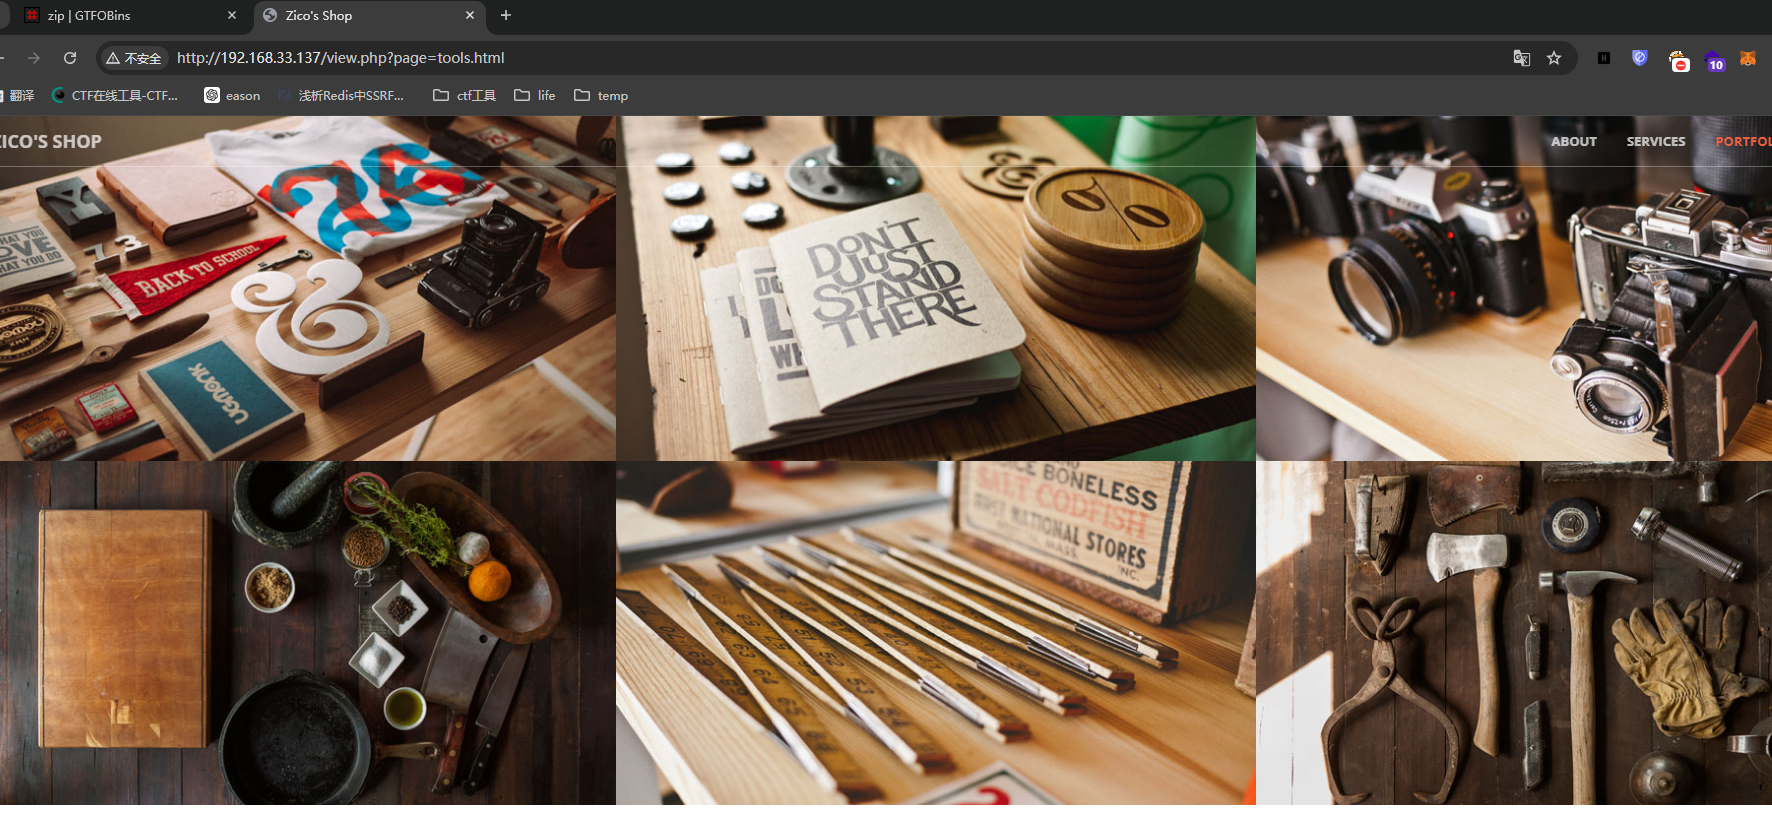The image size is (1772, 840).
Task: Open the extension with red block badge
Action: pos(1679,60)
